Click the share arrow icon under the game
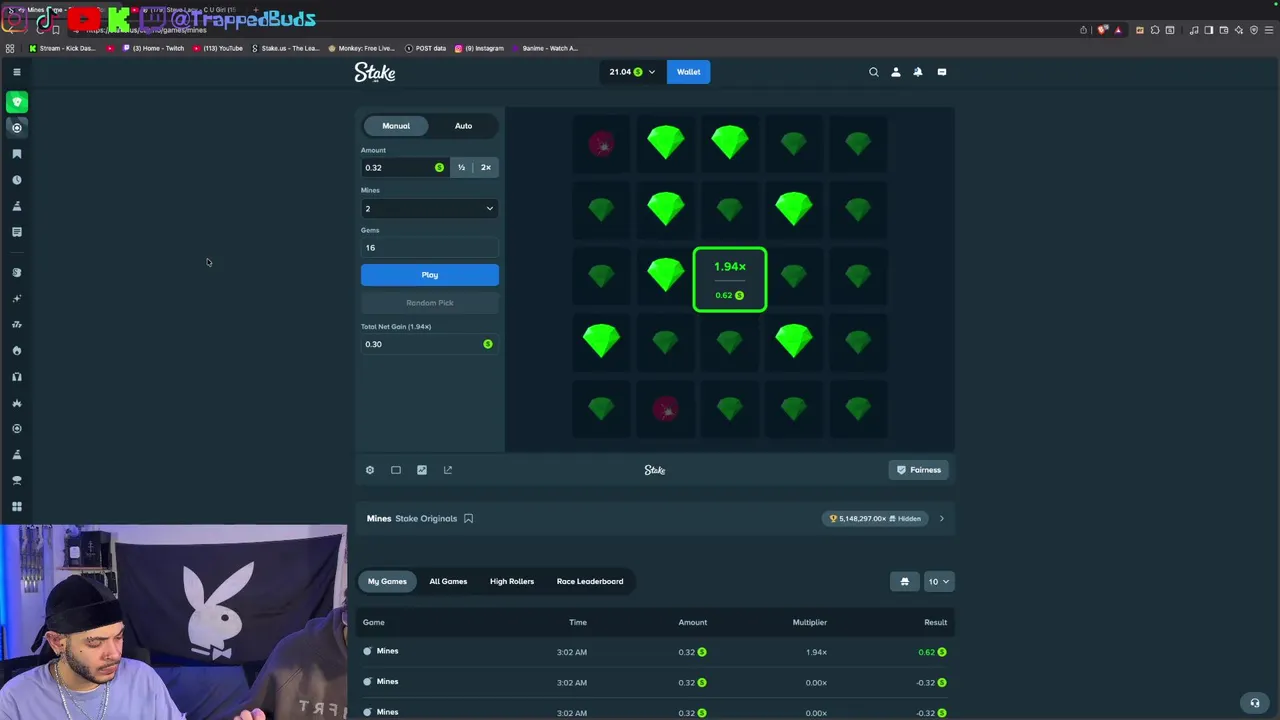Image resolution: width=1280 pixels, height=720 pixels. pos(448,470)
